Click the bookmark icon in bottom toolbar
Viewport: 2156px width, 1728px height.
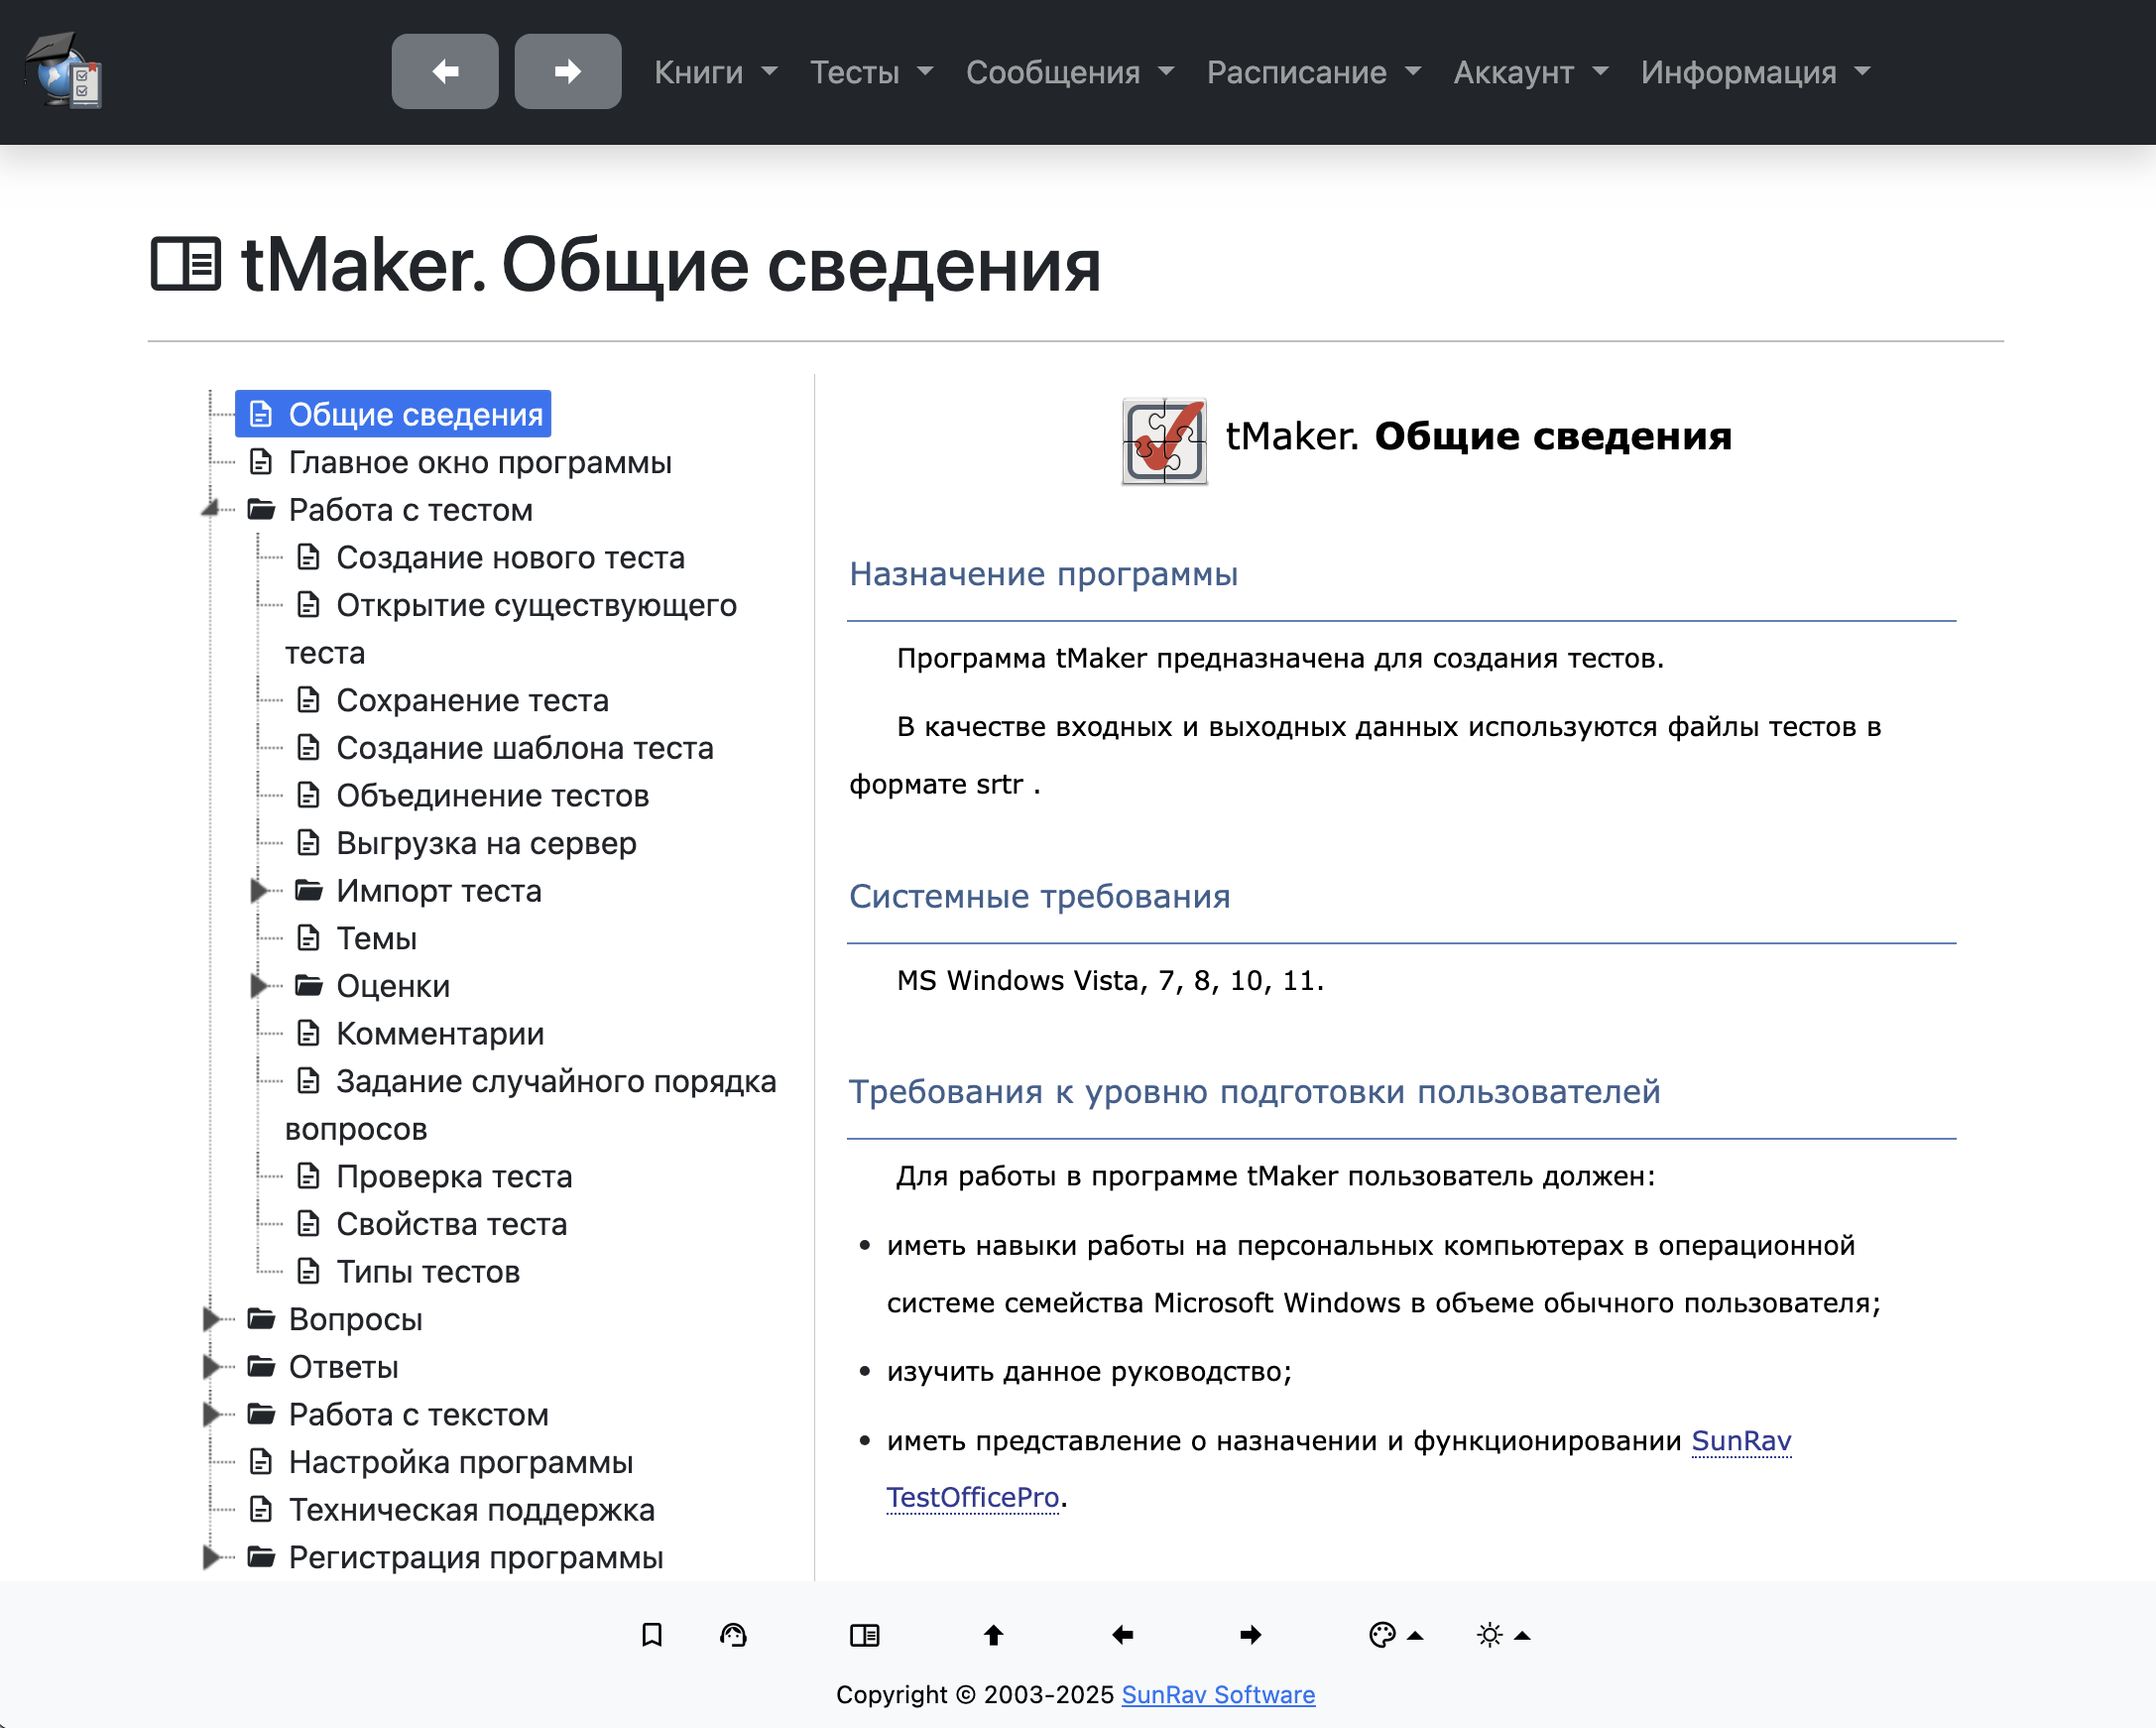[x=651, y=1635]
